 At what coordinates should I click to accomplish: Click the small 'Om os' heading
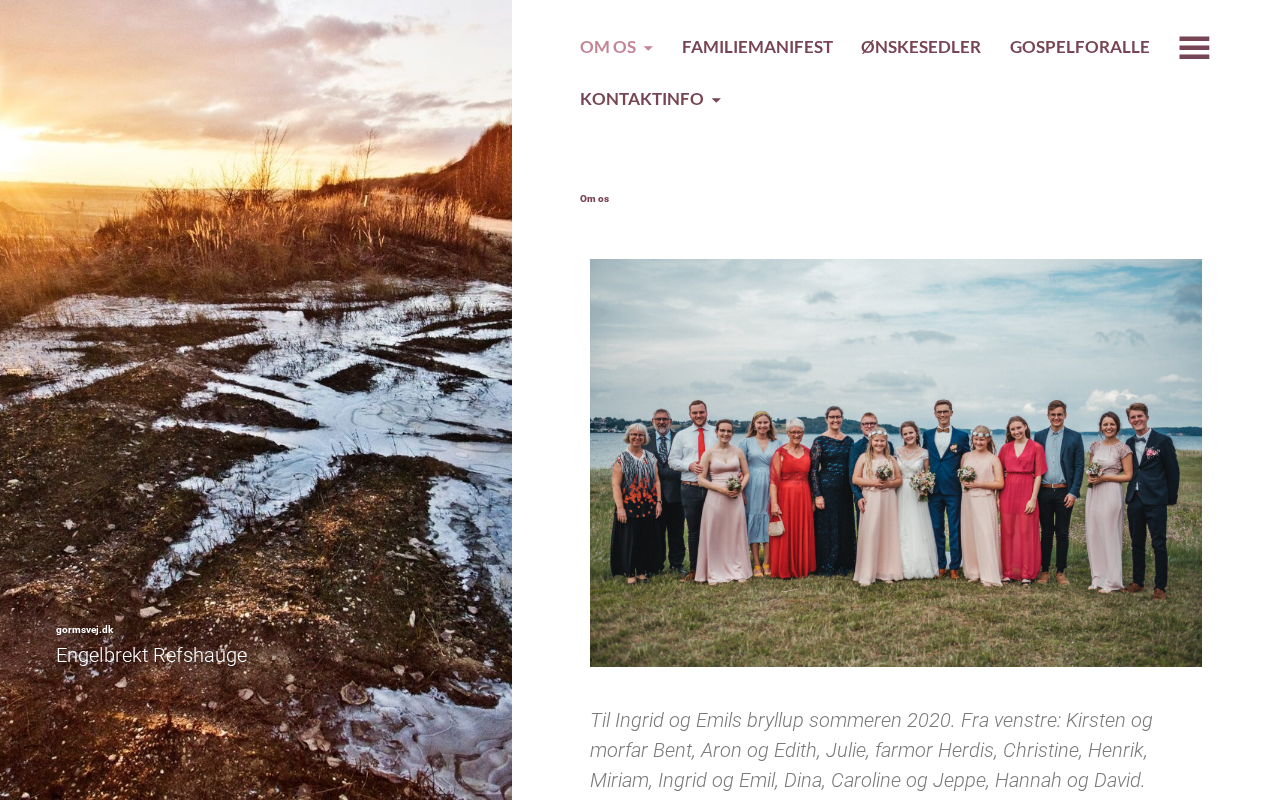tap(594, 199)
